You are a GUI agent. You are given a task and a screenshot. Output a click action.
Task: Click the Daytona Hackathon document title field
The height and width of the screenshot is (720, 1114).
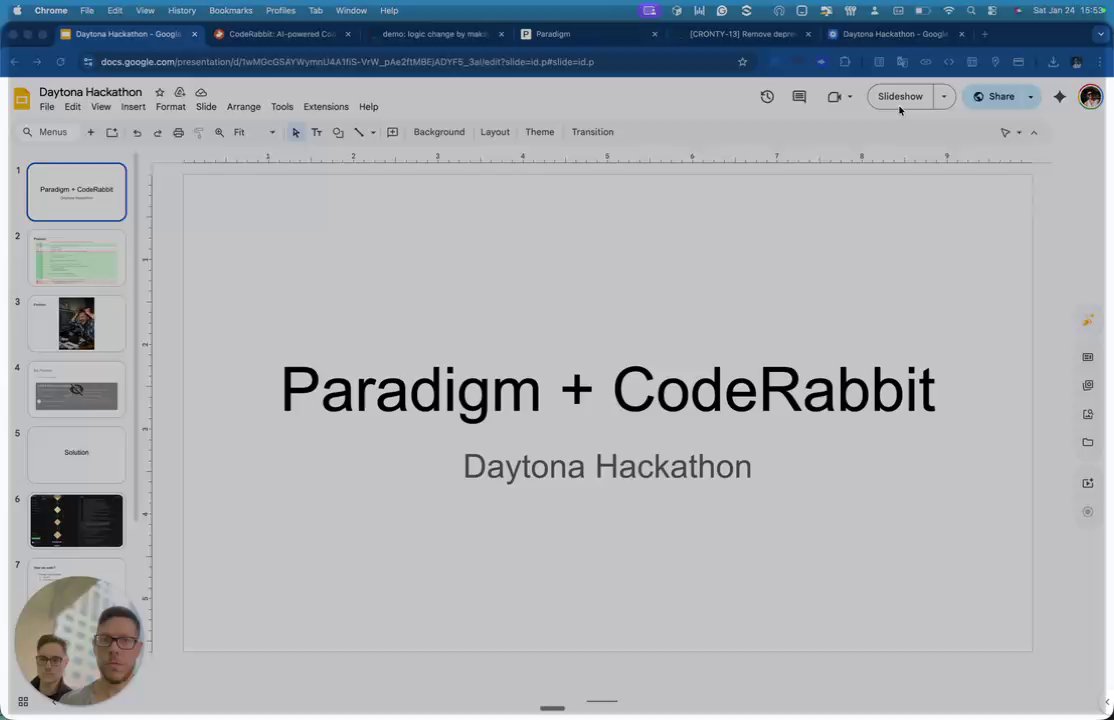90,92
